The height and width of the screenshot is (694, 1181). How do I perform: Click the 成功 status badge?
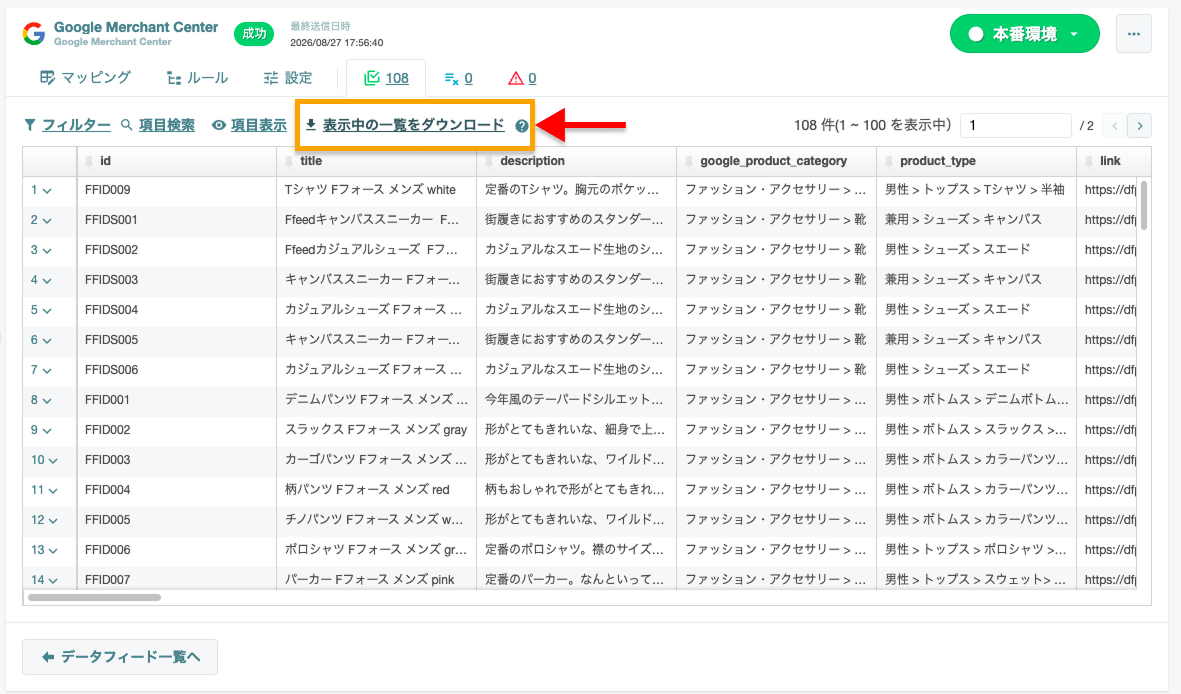coord(254,34)
